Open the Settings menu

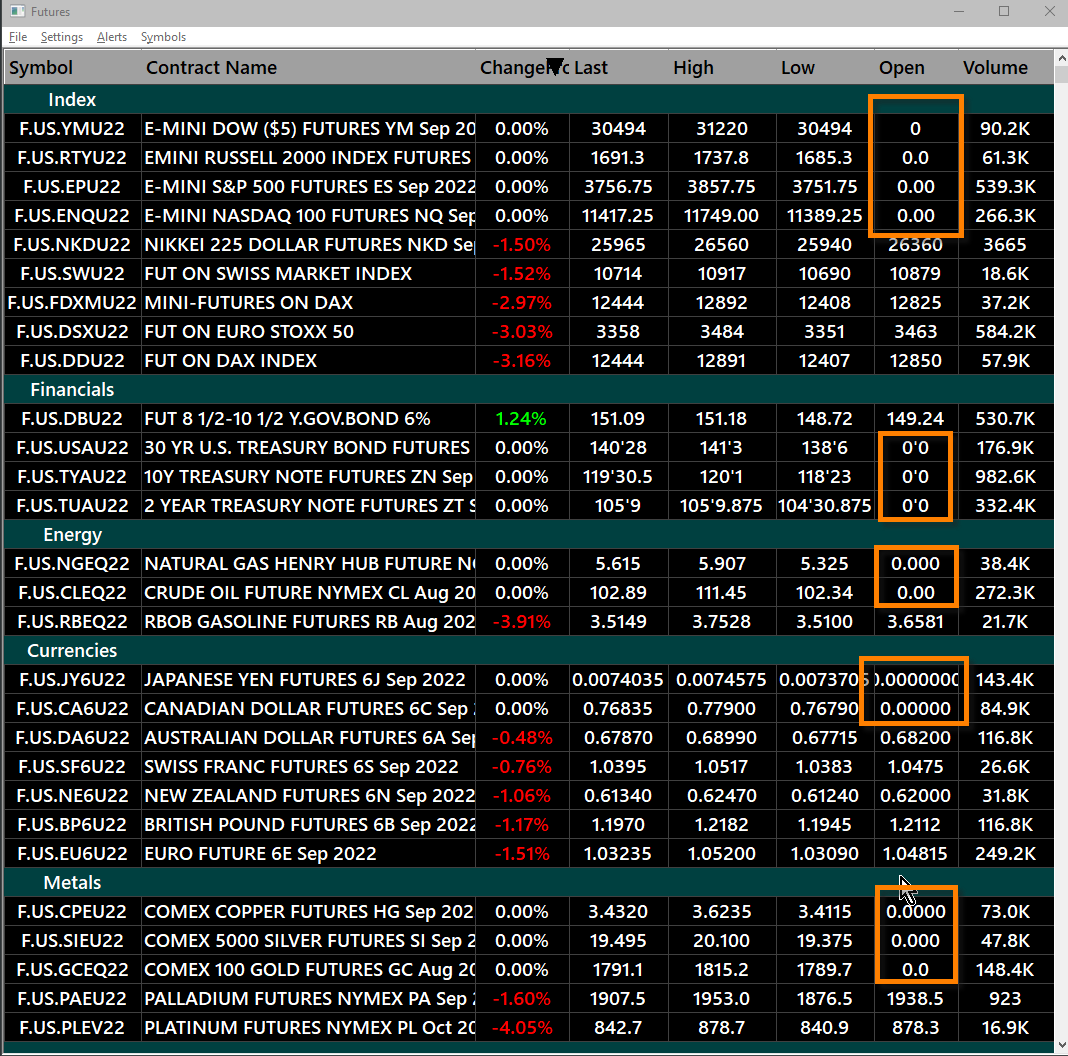point(61,37)
